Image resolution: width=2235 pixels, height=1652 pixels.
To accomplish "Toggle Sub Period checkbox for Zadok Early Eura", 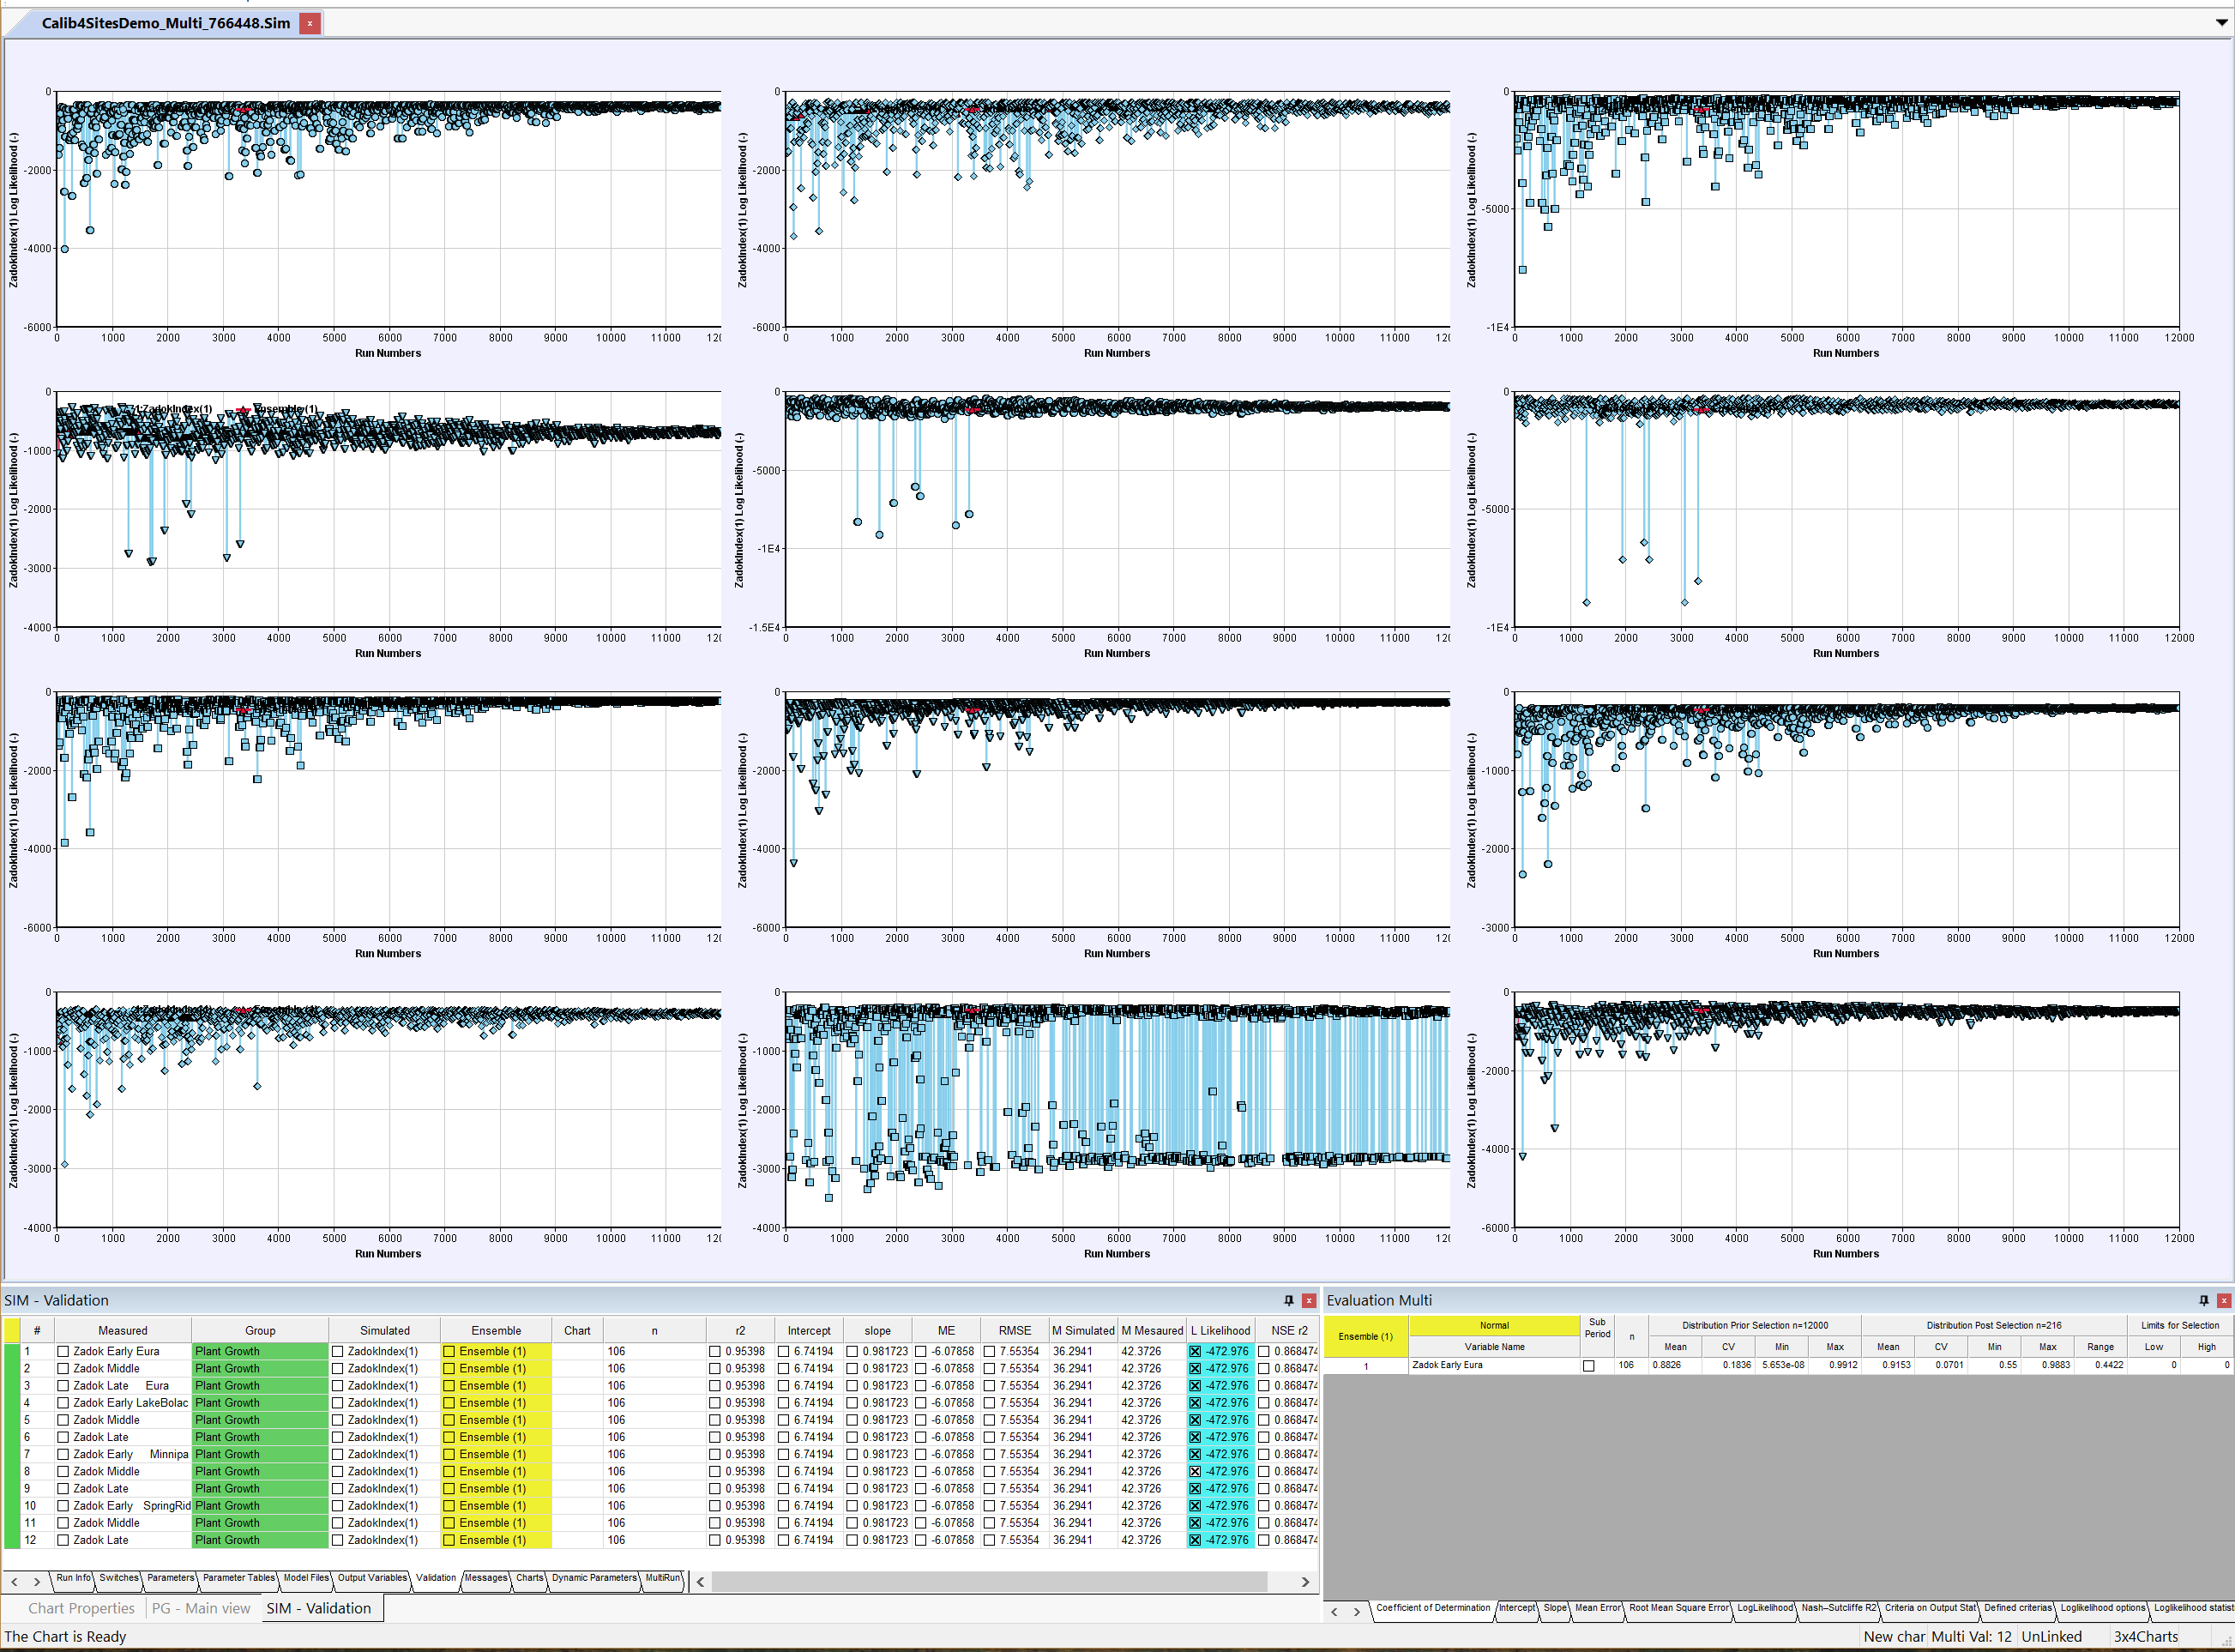I will [x=1588, y=1366].
